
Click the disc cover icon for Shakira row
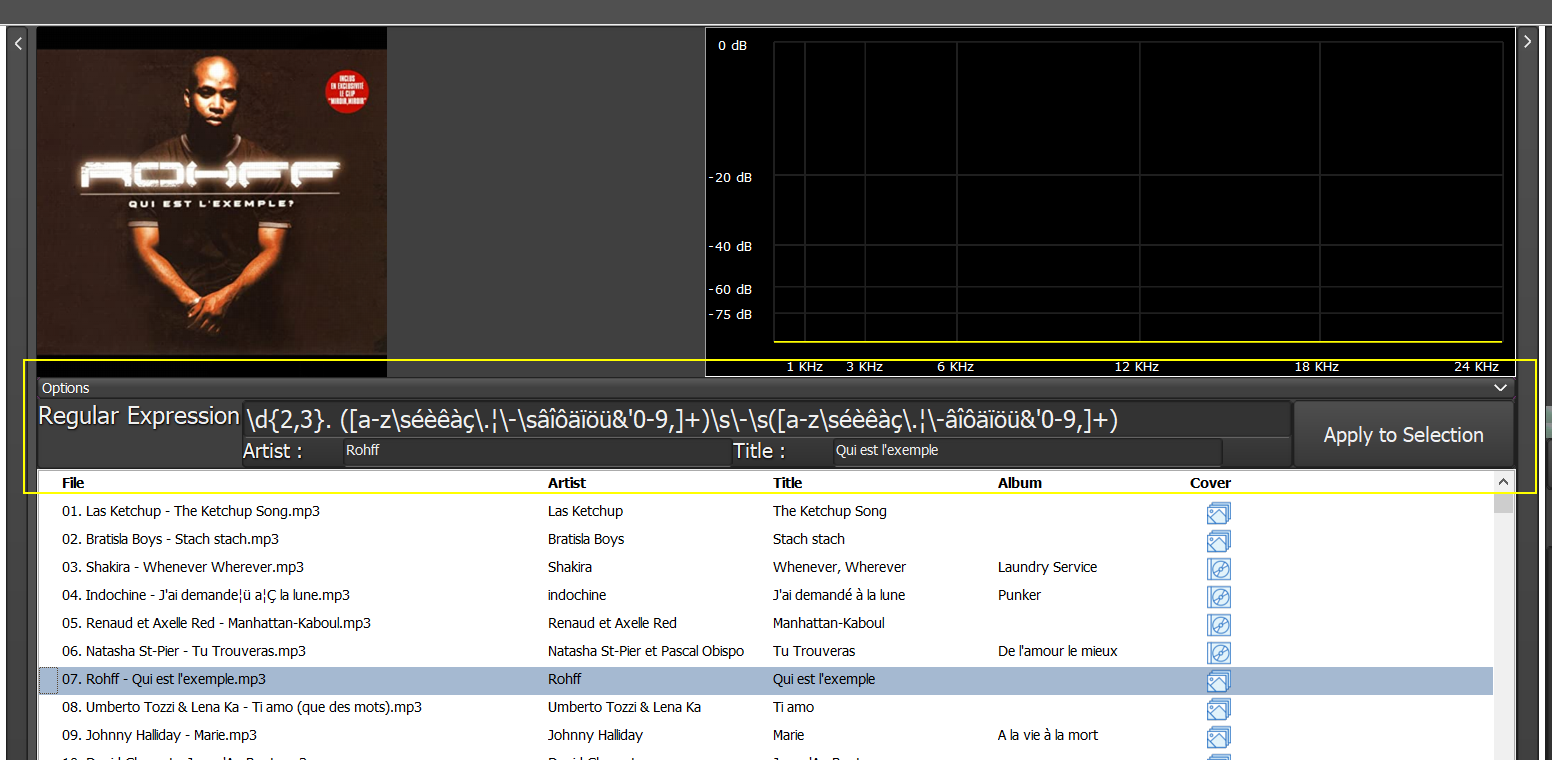(1218, 569)
